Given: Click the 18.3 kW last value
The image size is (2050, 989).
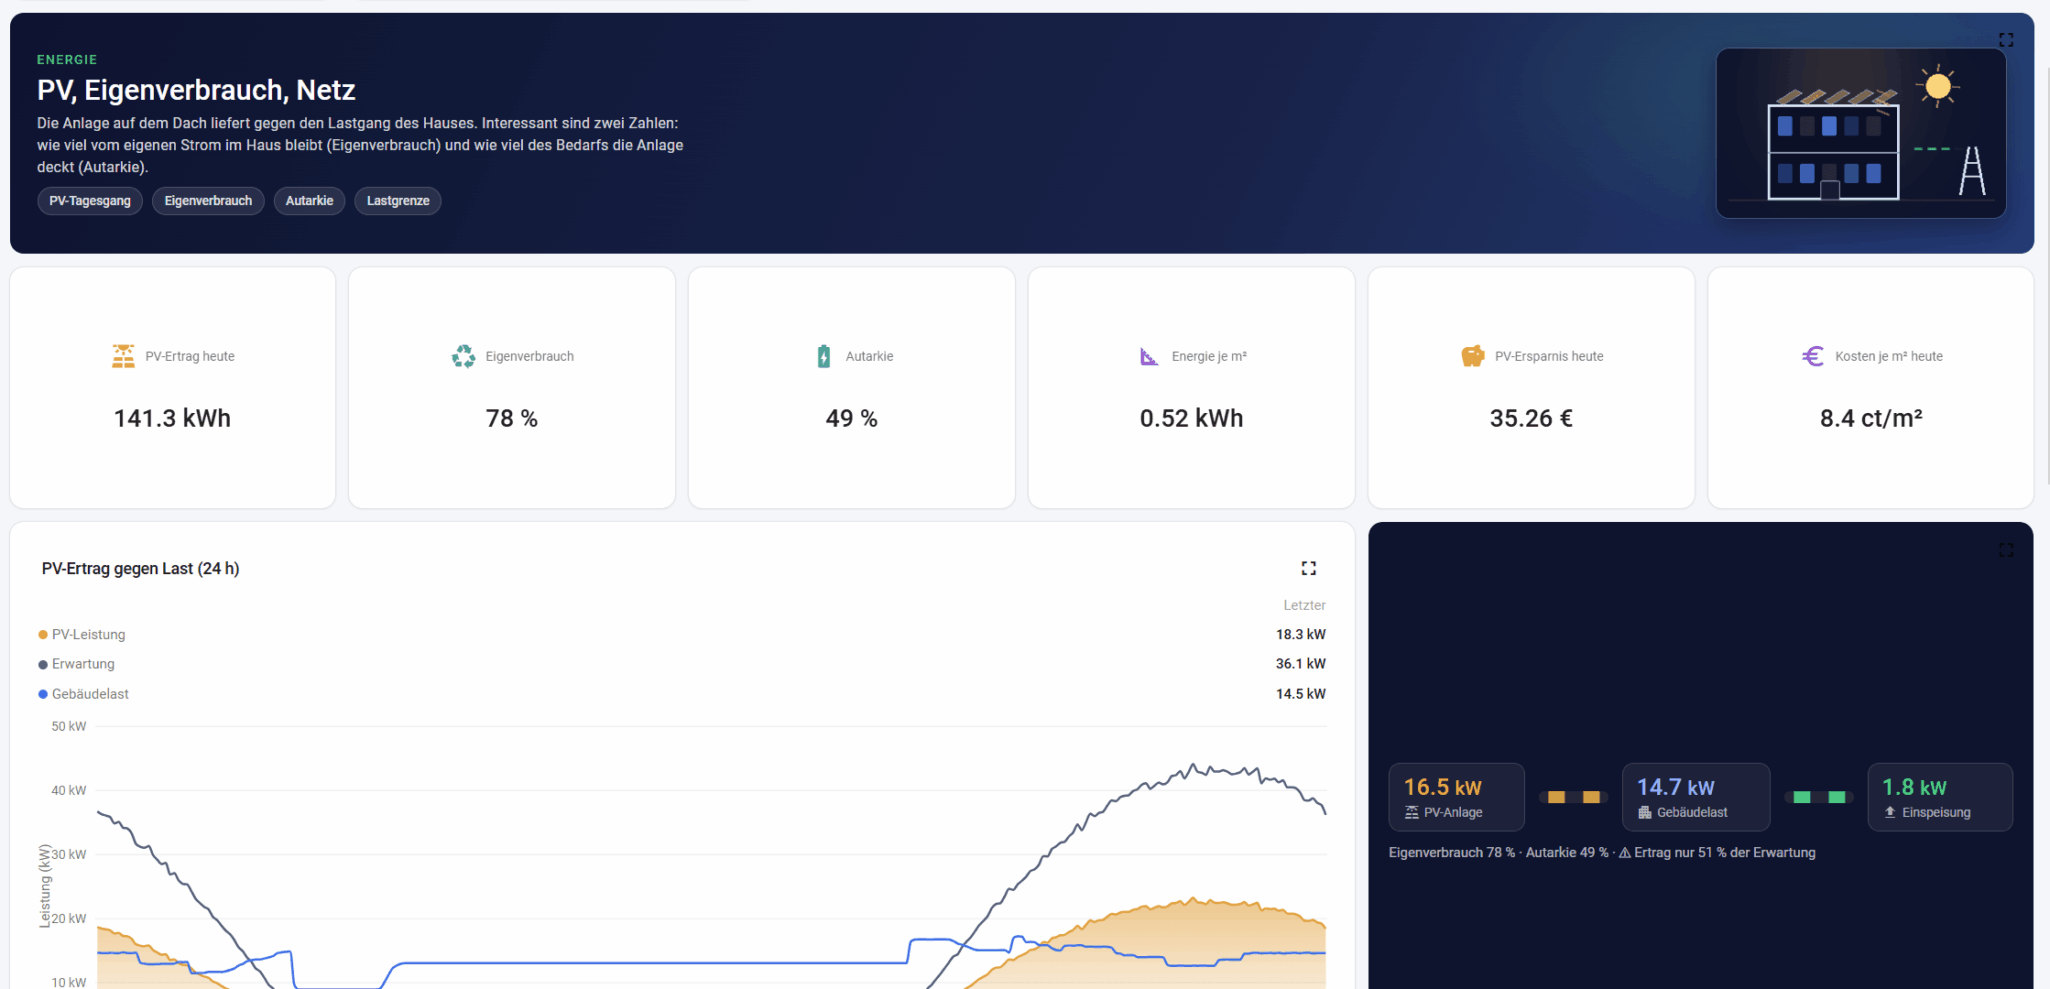Looking at the screenshot, I should tap(1300, 635).
